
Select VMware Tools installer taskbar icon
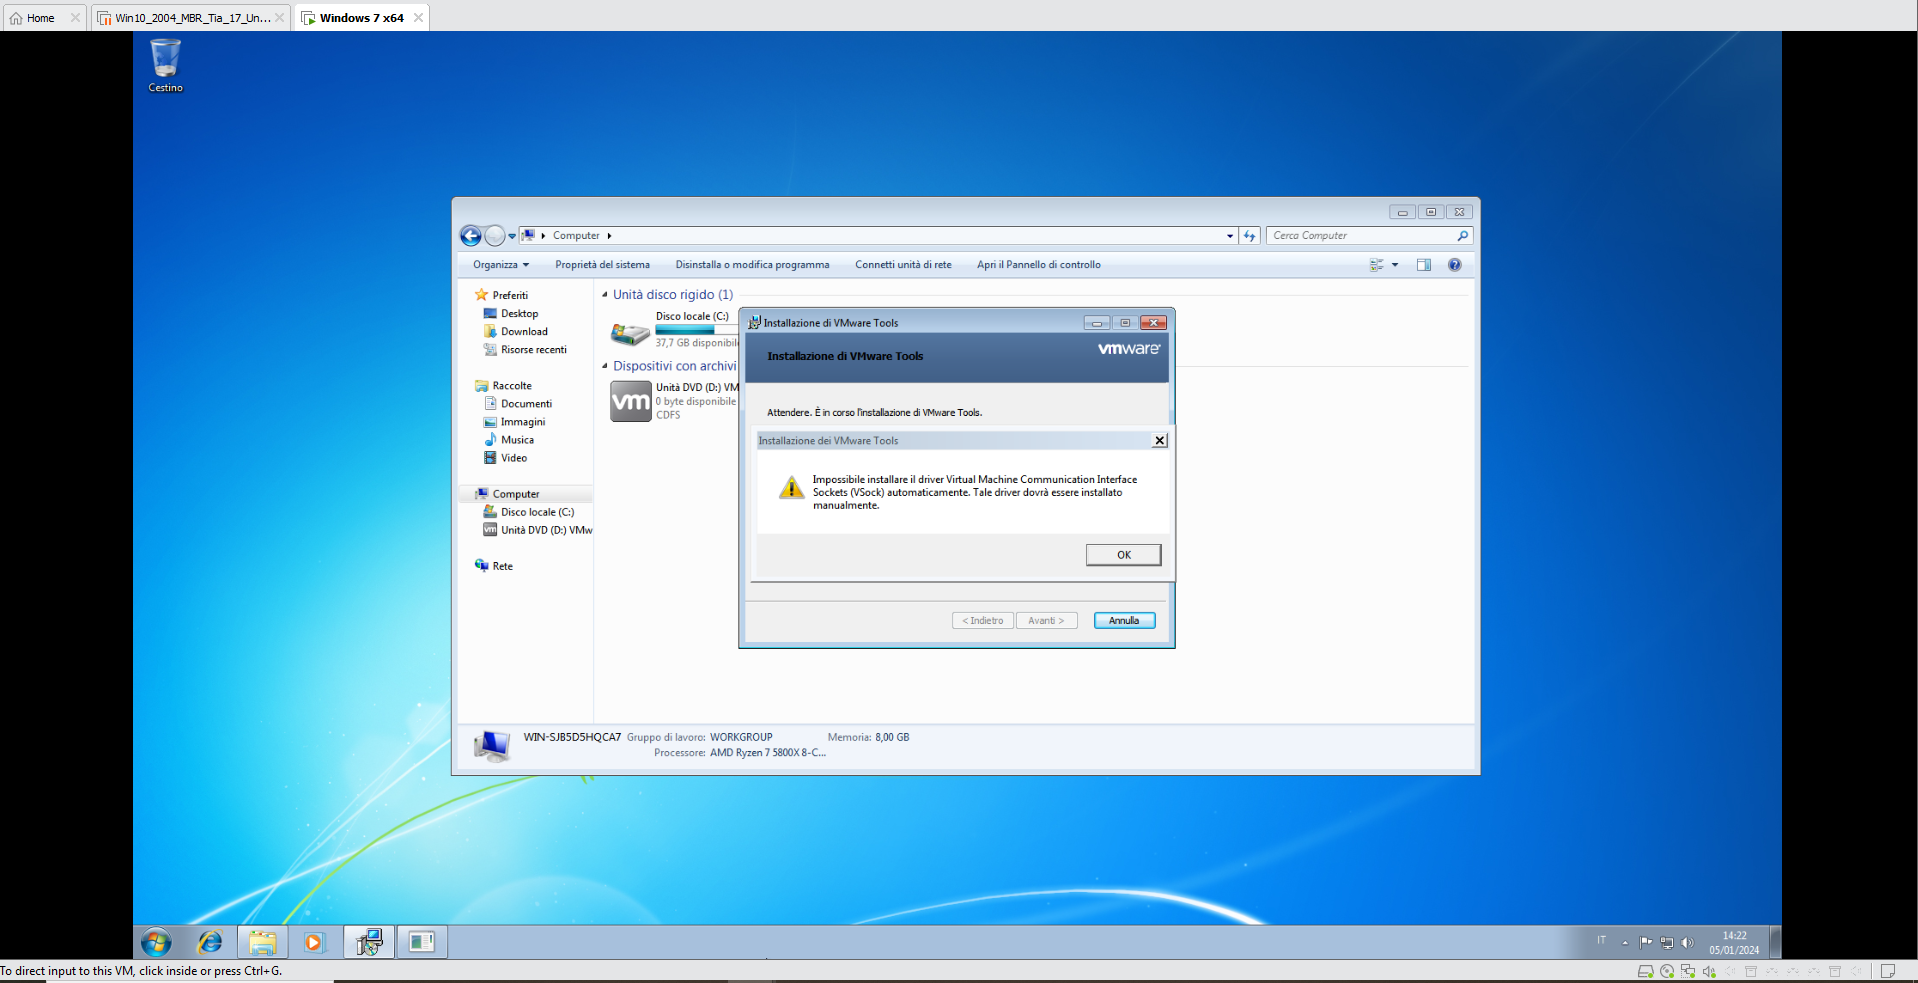pos(369,942)
